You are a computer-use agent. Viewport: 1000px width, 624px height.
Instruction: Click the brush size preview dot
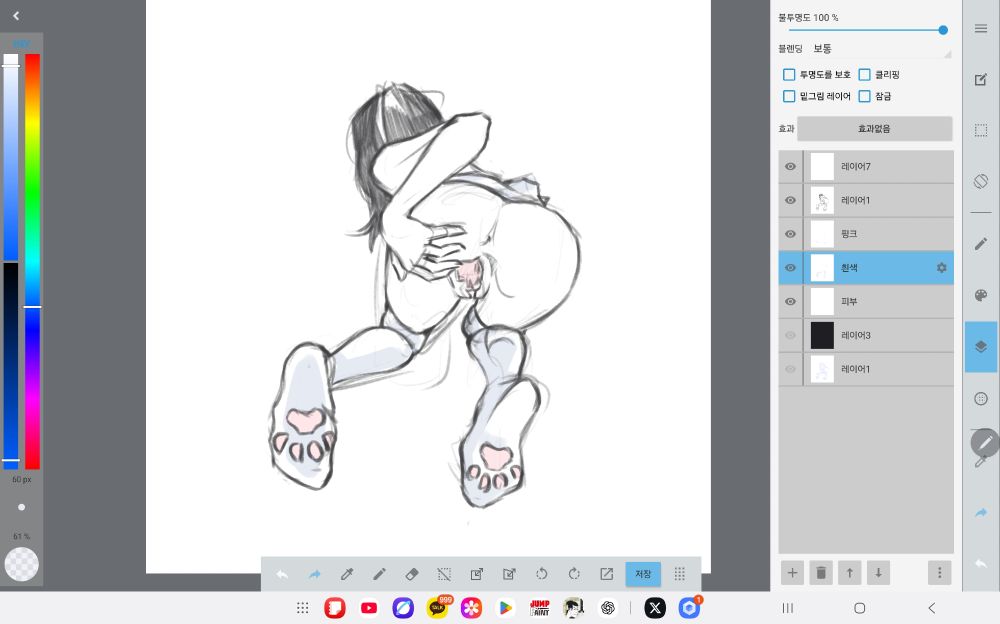22,507
